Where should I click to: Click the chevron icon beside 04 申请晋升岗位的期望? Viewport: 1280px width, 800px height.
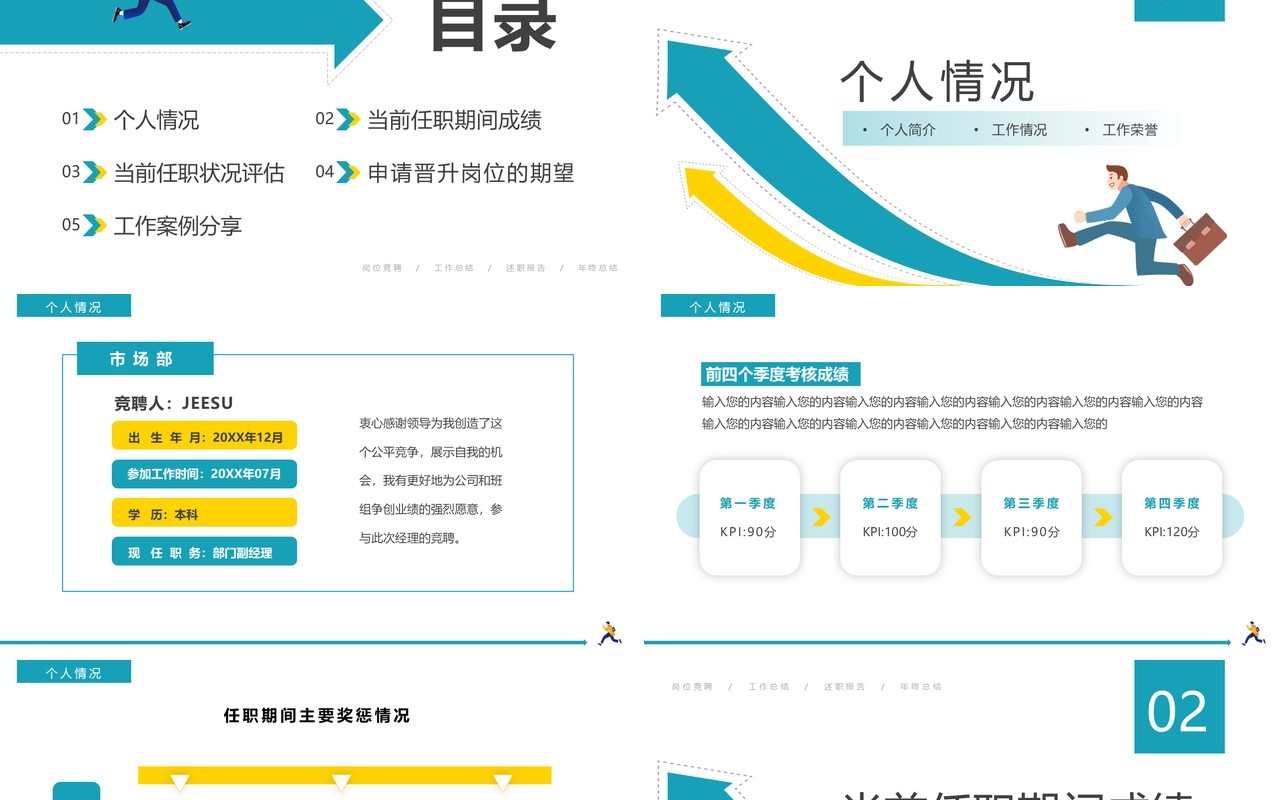[348, 172]
